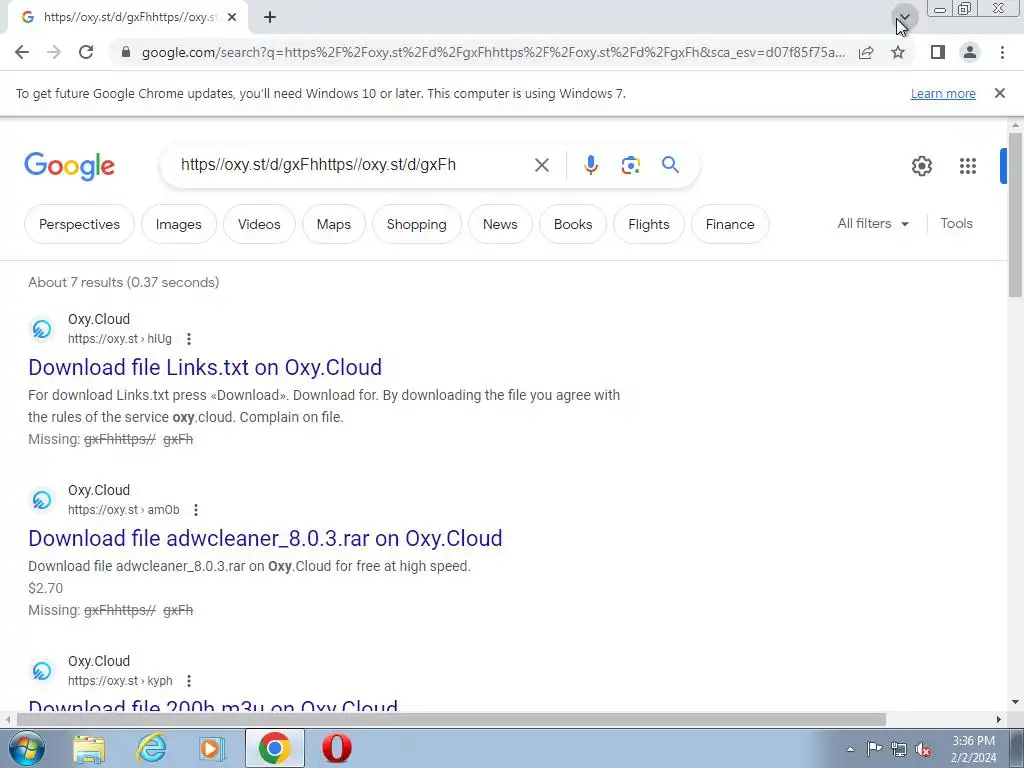
Task: Submit search with magnifying glass
Action: [670, 165]
